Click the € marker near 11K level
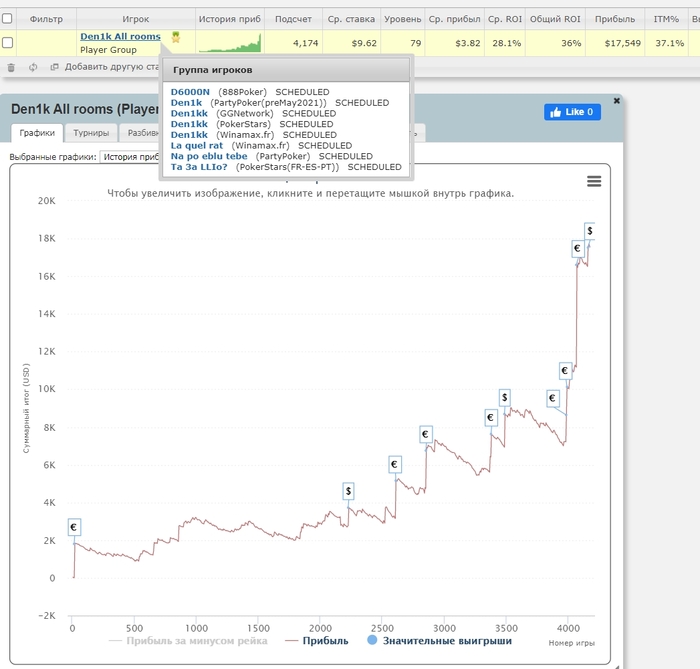700x669 pixels. 565,370
